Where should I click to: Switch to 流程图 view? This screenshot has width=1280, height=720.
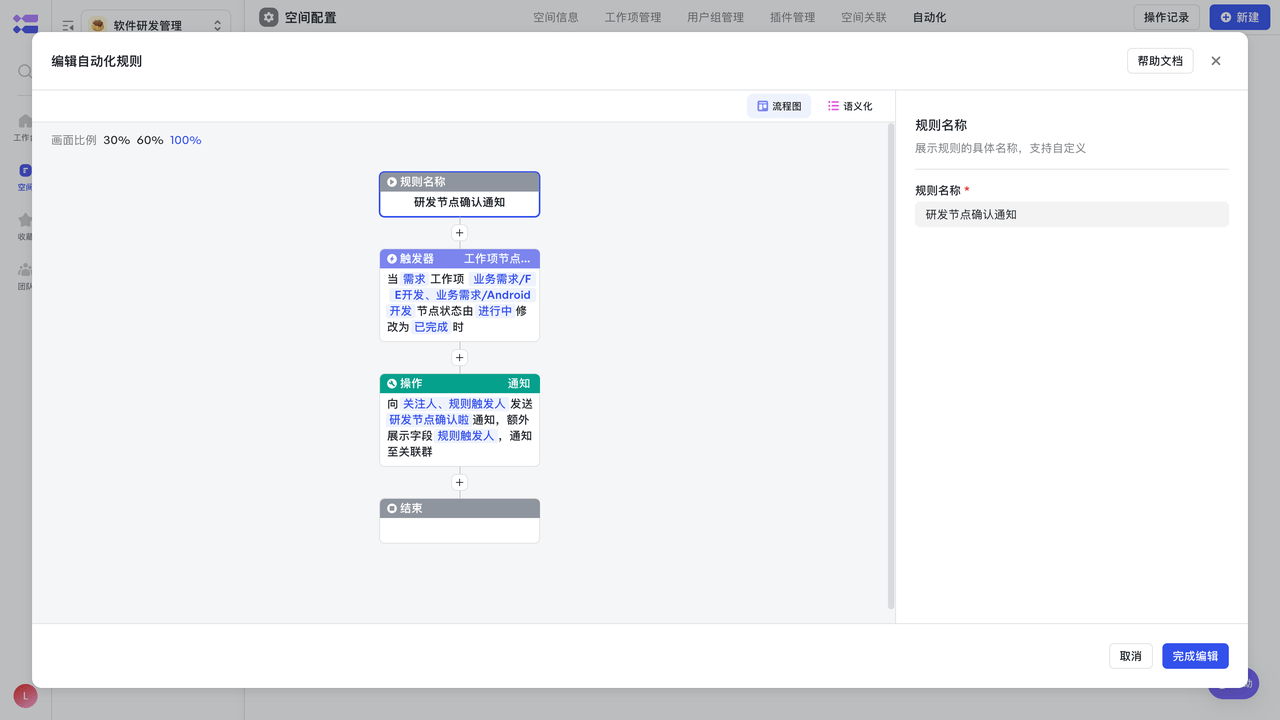click(x=779, y=106)
